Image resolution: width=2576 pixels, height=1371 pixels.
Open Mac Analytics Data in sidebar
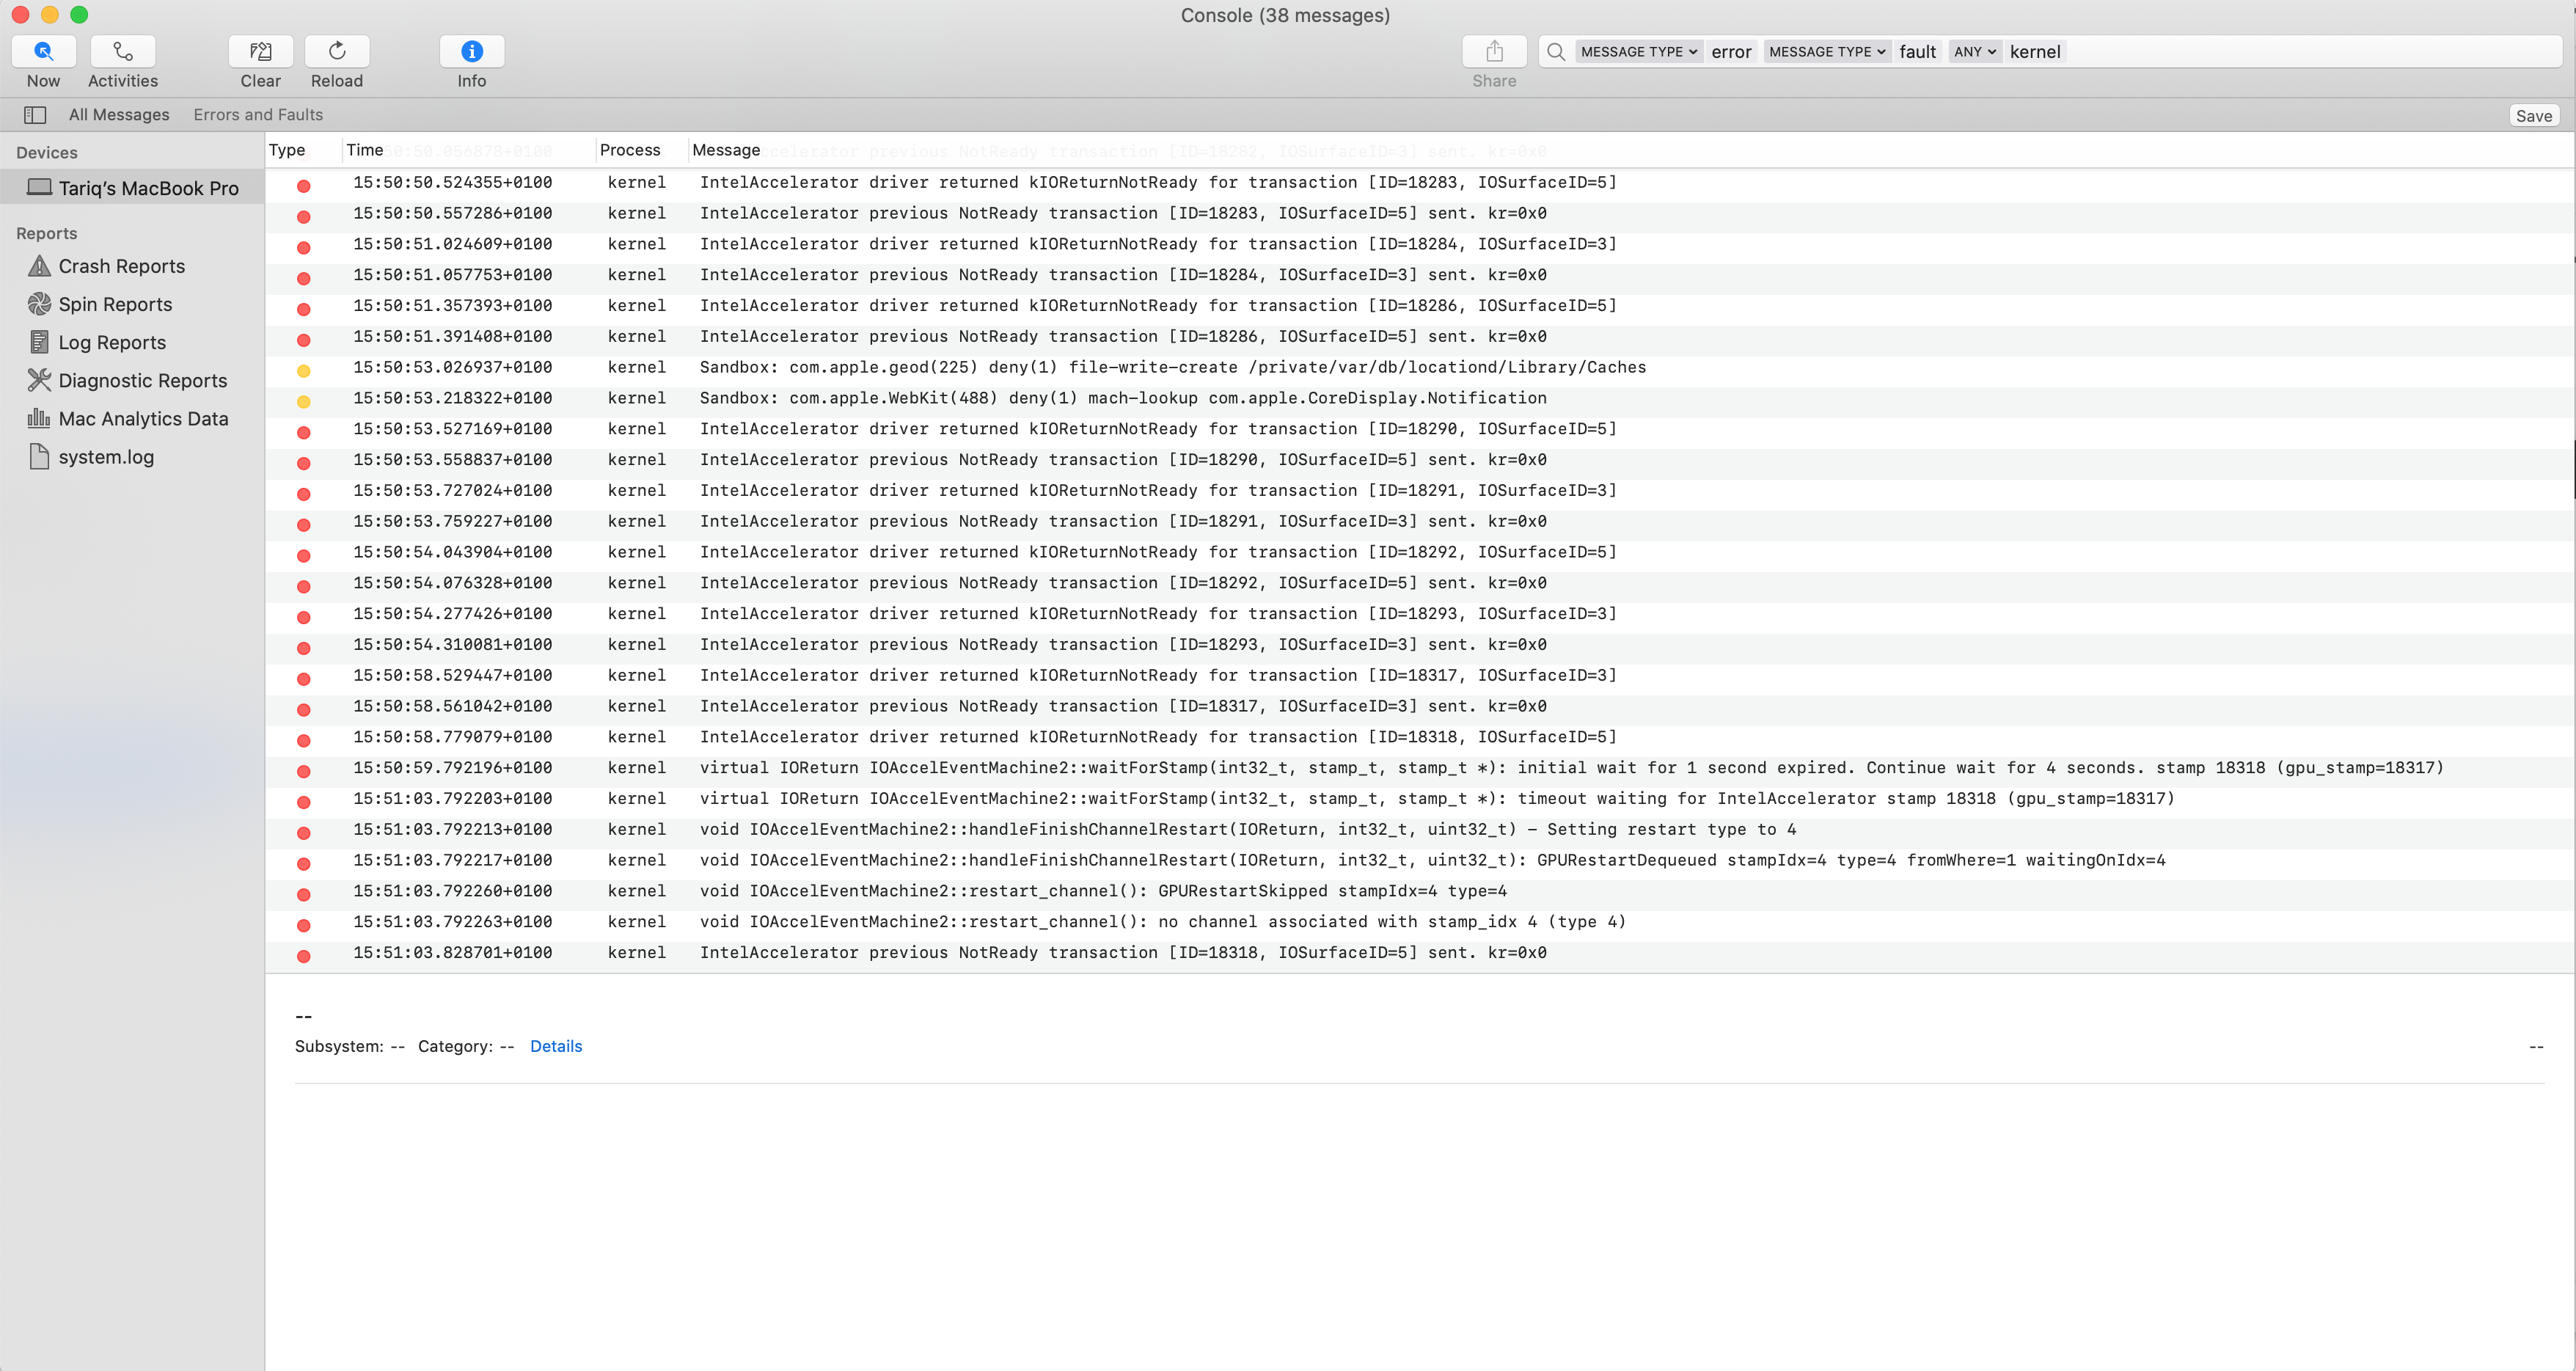[x=144, y=418]
